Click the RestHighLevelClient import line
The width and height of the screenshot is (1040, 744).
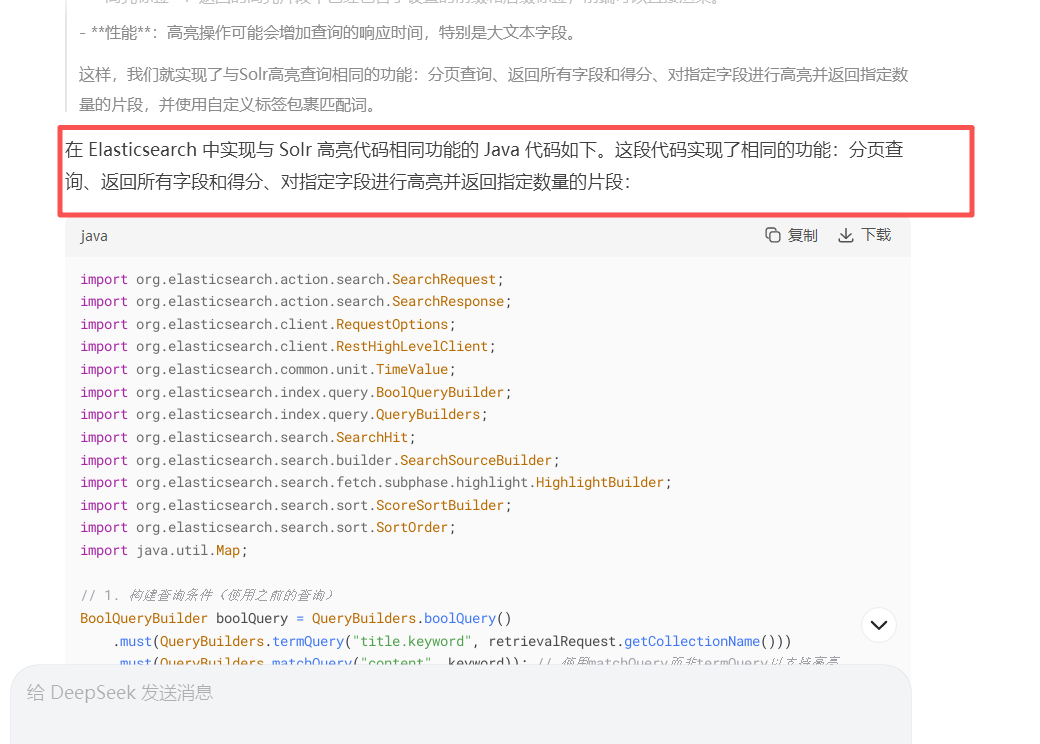288,347
